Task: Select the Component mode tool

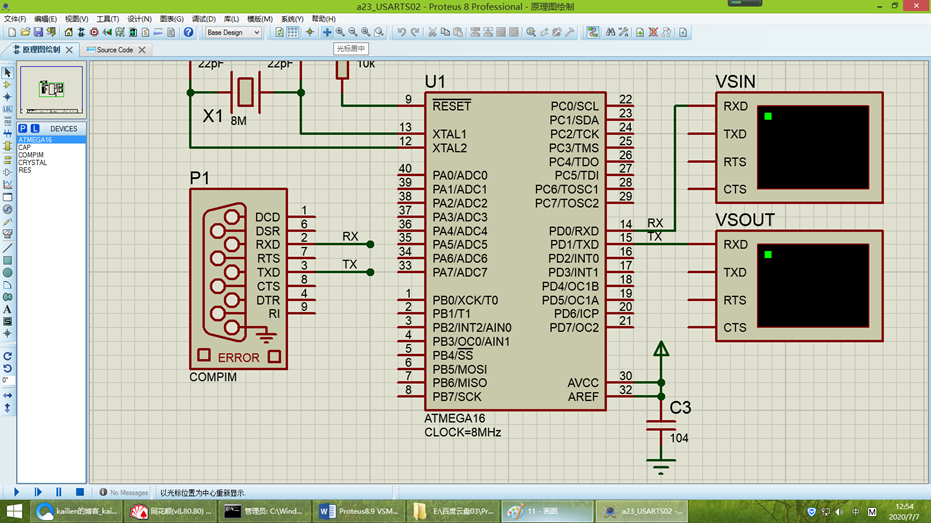Action: [7, 85]
